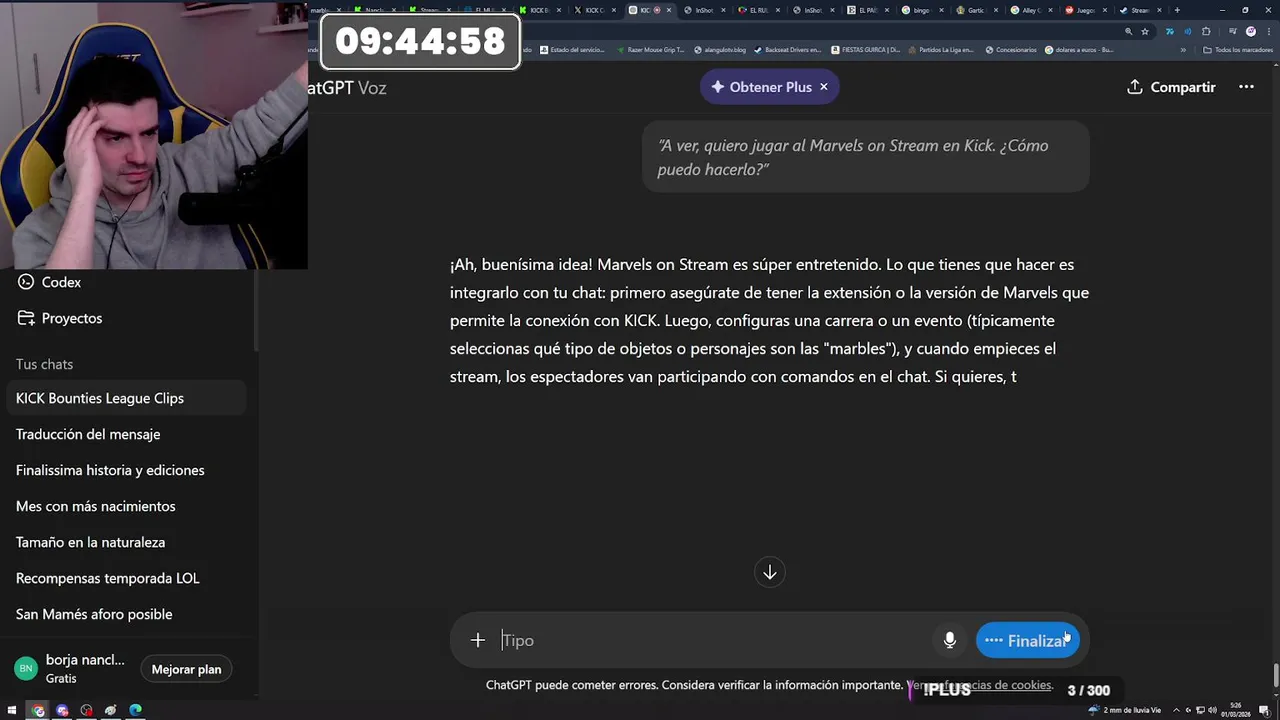Open the Chrome profile avatar
1280x720 pixels.
1251,31
